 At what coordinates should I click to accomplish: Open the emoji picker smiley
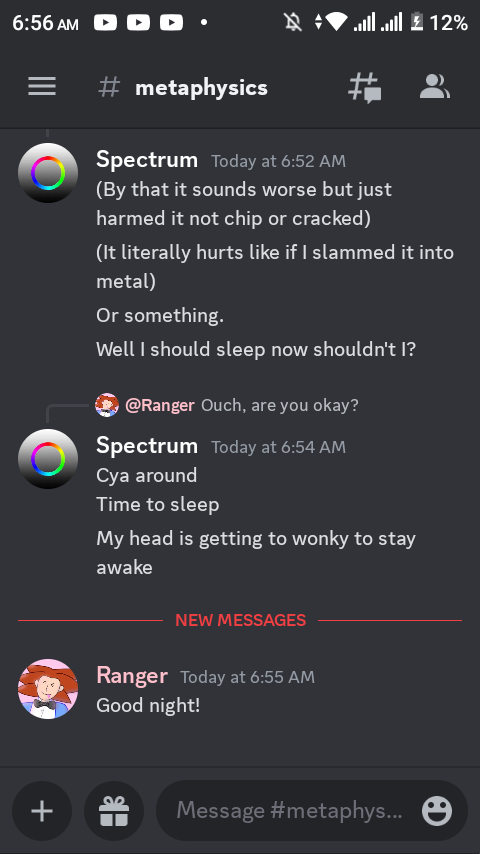[x=437, y=811]
